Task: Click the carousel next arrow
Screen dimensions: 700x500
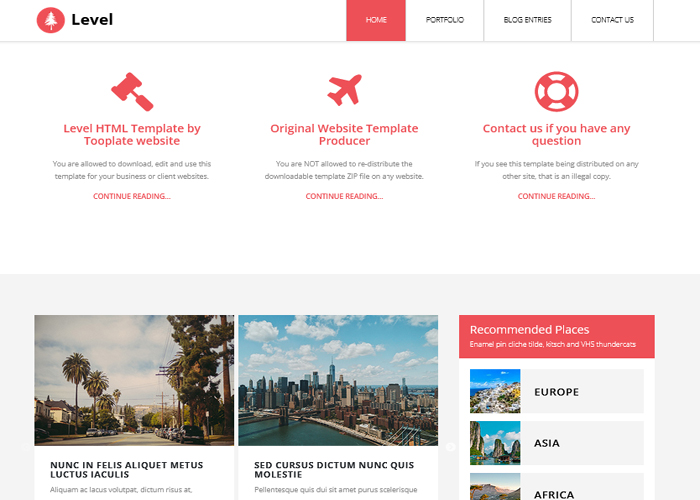Action: coord(450,446)
